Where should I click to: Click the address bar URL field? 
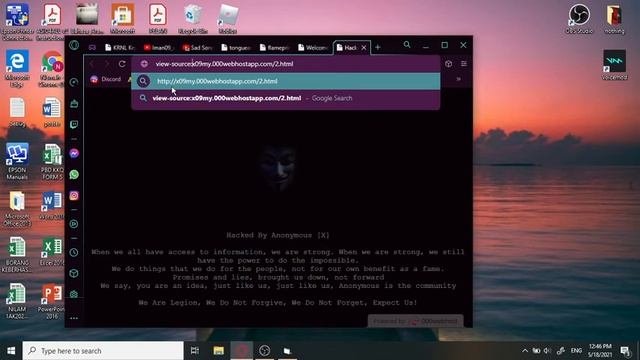click(286, 64)
